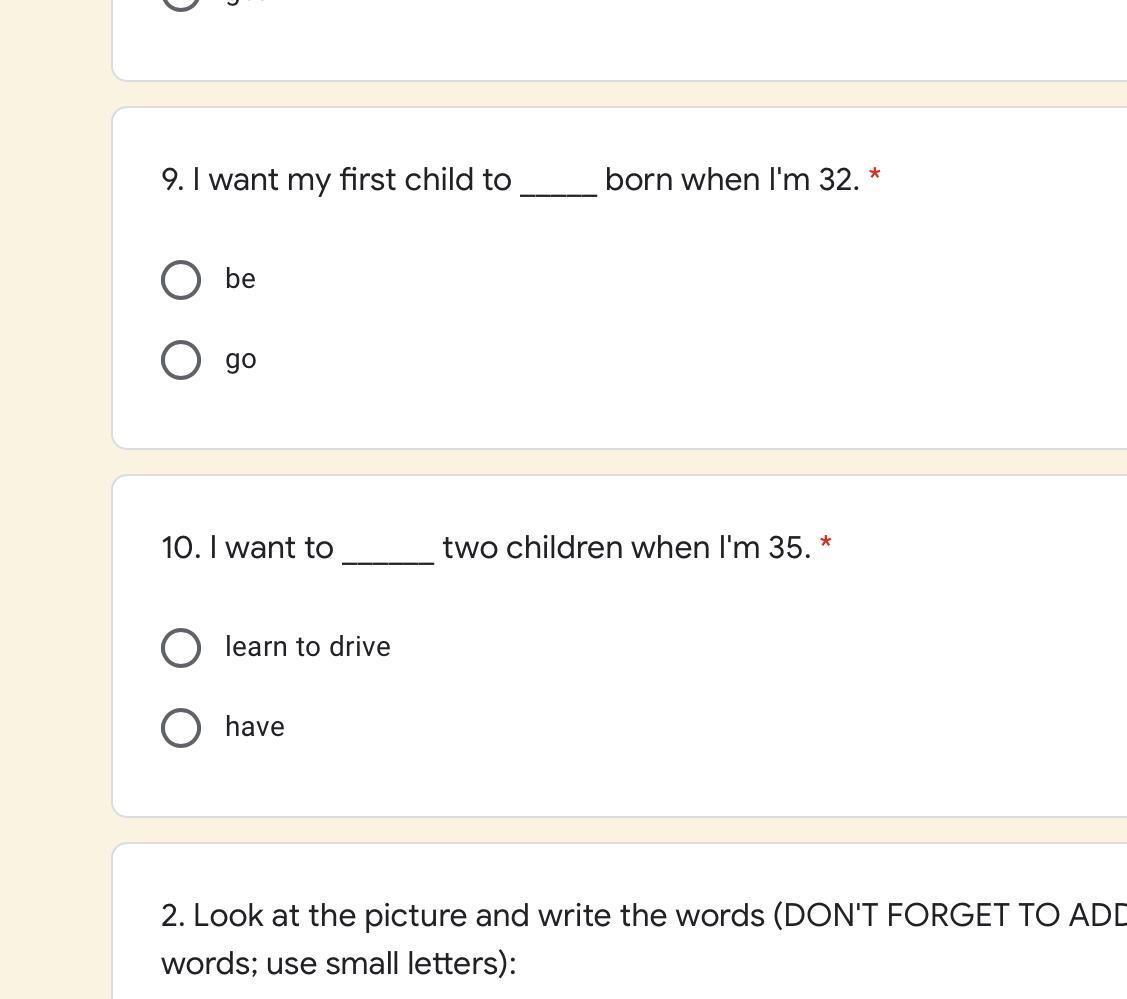Click the "go" option label text
This screenshot has width=1127, height=999.
[x=241, y=360]
